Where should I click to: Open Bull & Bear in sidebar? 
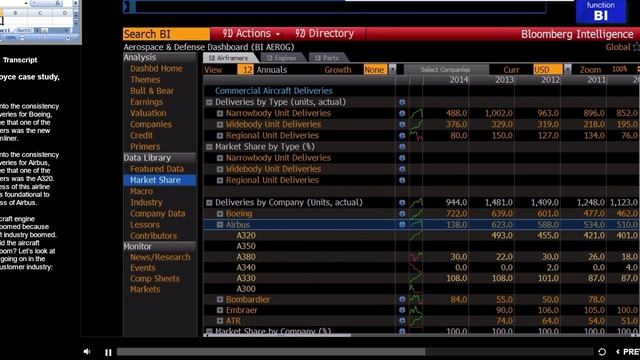tap(152, 91)
